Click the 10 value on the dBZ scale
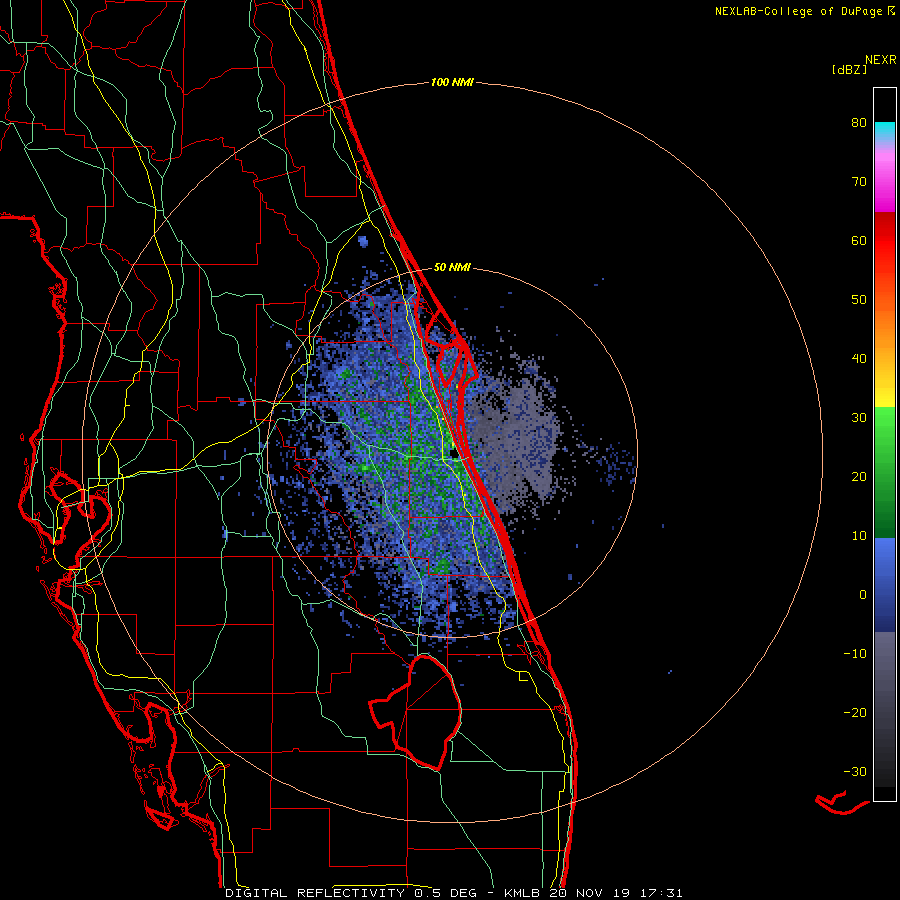 [x=859, y=536]
